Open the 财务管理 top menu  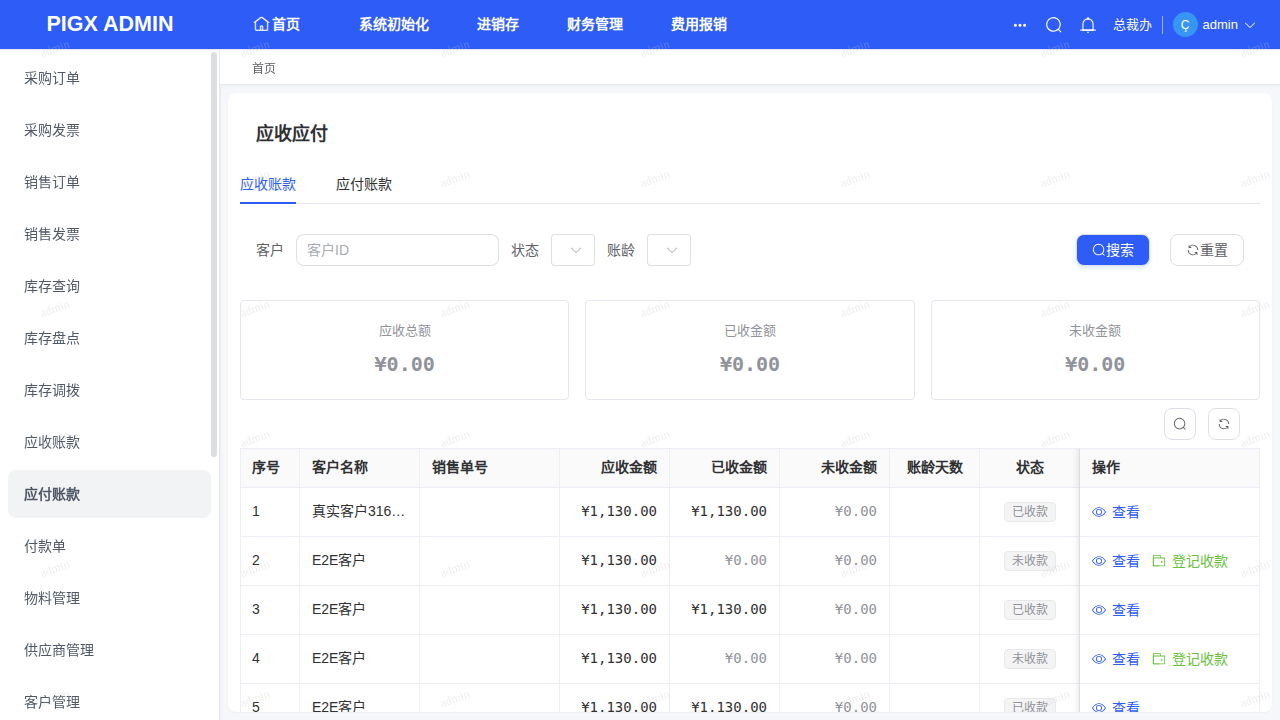coord(595,24)
